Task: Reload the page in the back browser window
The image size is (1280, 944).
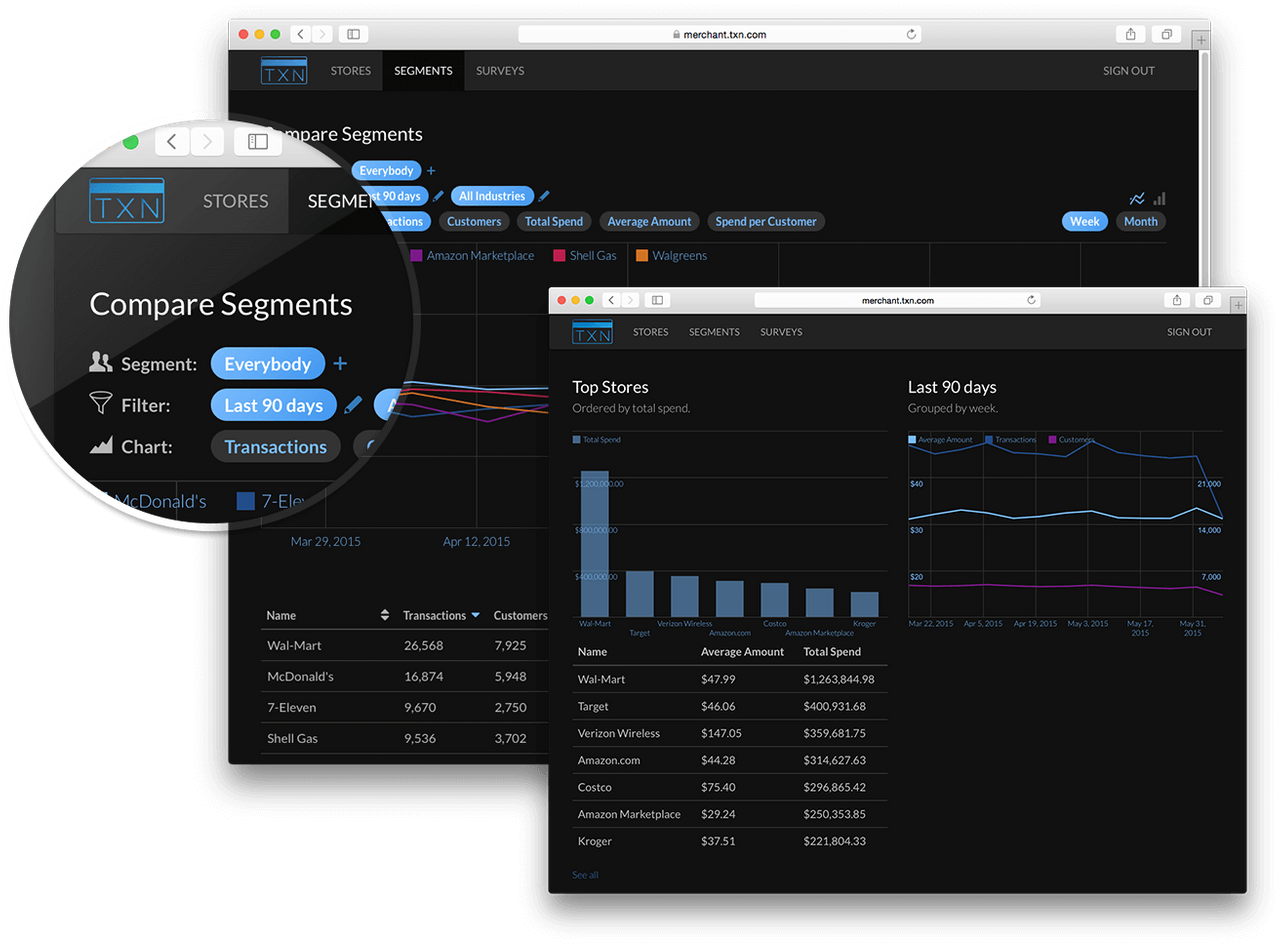Action: point(911,34)
